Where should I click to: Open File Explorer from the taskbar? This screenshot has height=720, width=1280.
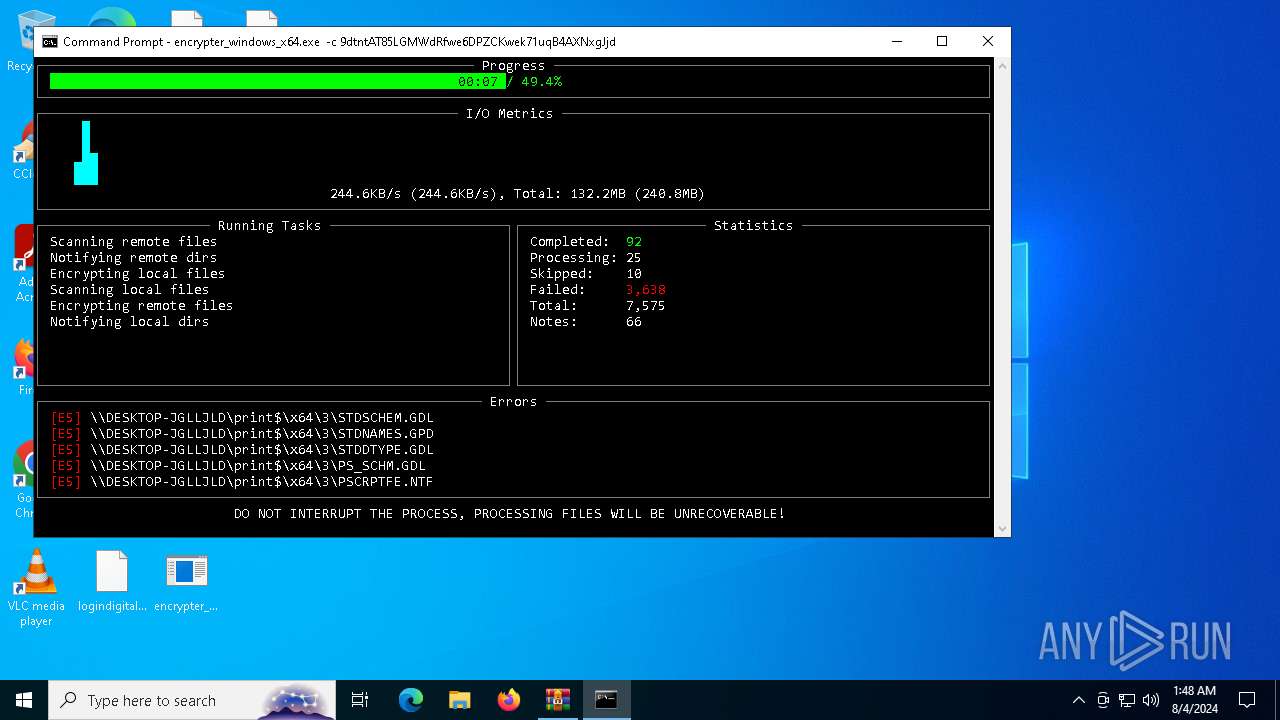pyautogui.click(x=459, y=700)
